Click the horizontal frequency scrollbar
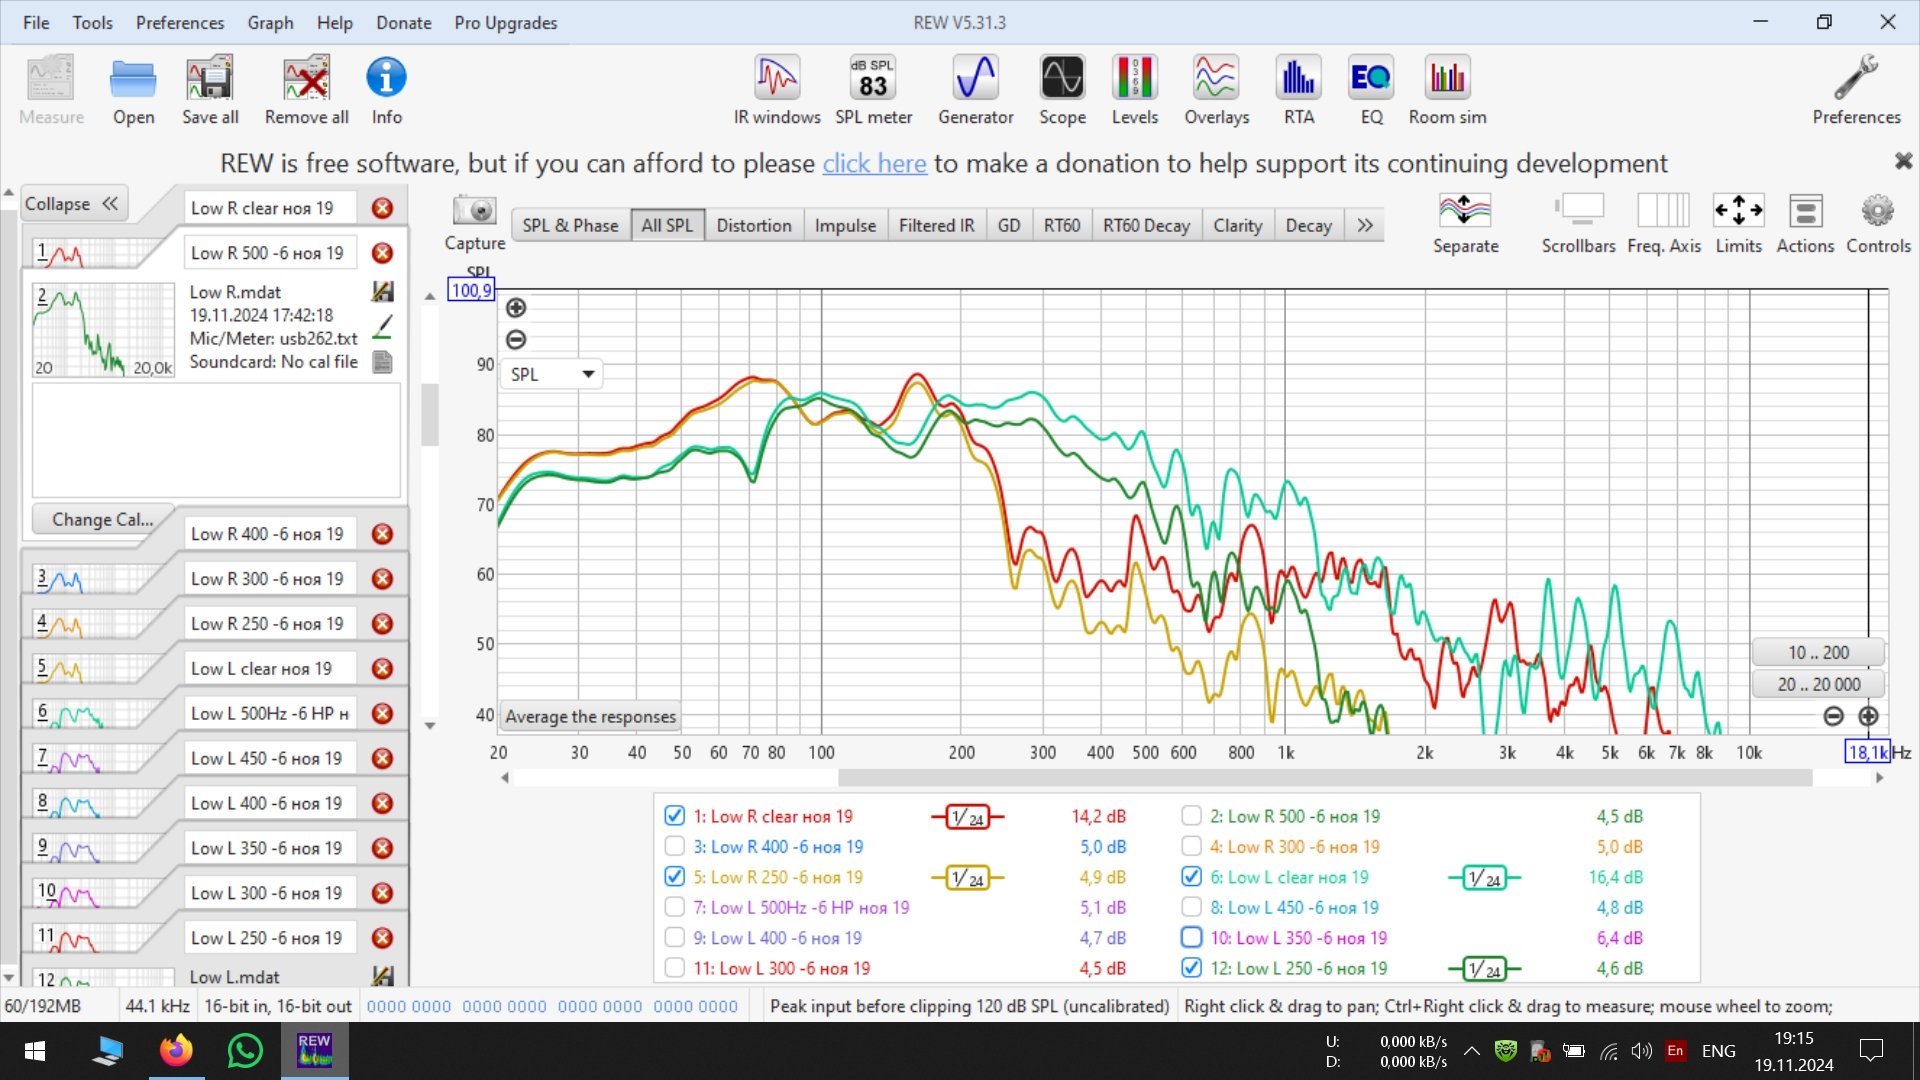Viewport: 1920px width, 1080px height. point(1324,778)
